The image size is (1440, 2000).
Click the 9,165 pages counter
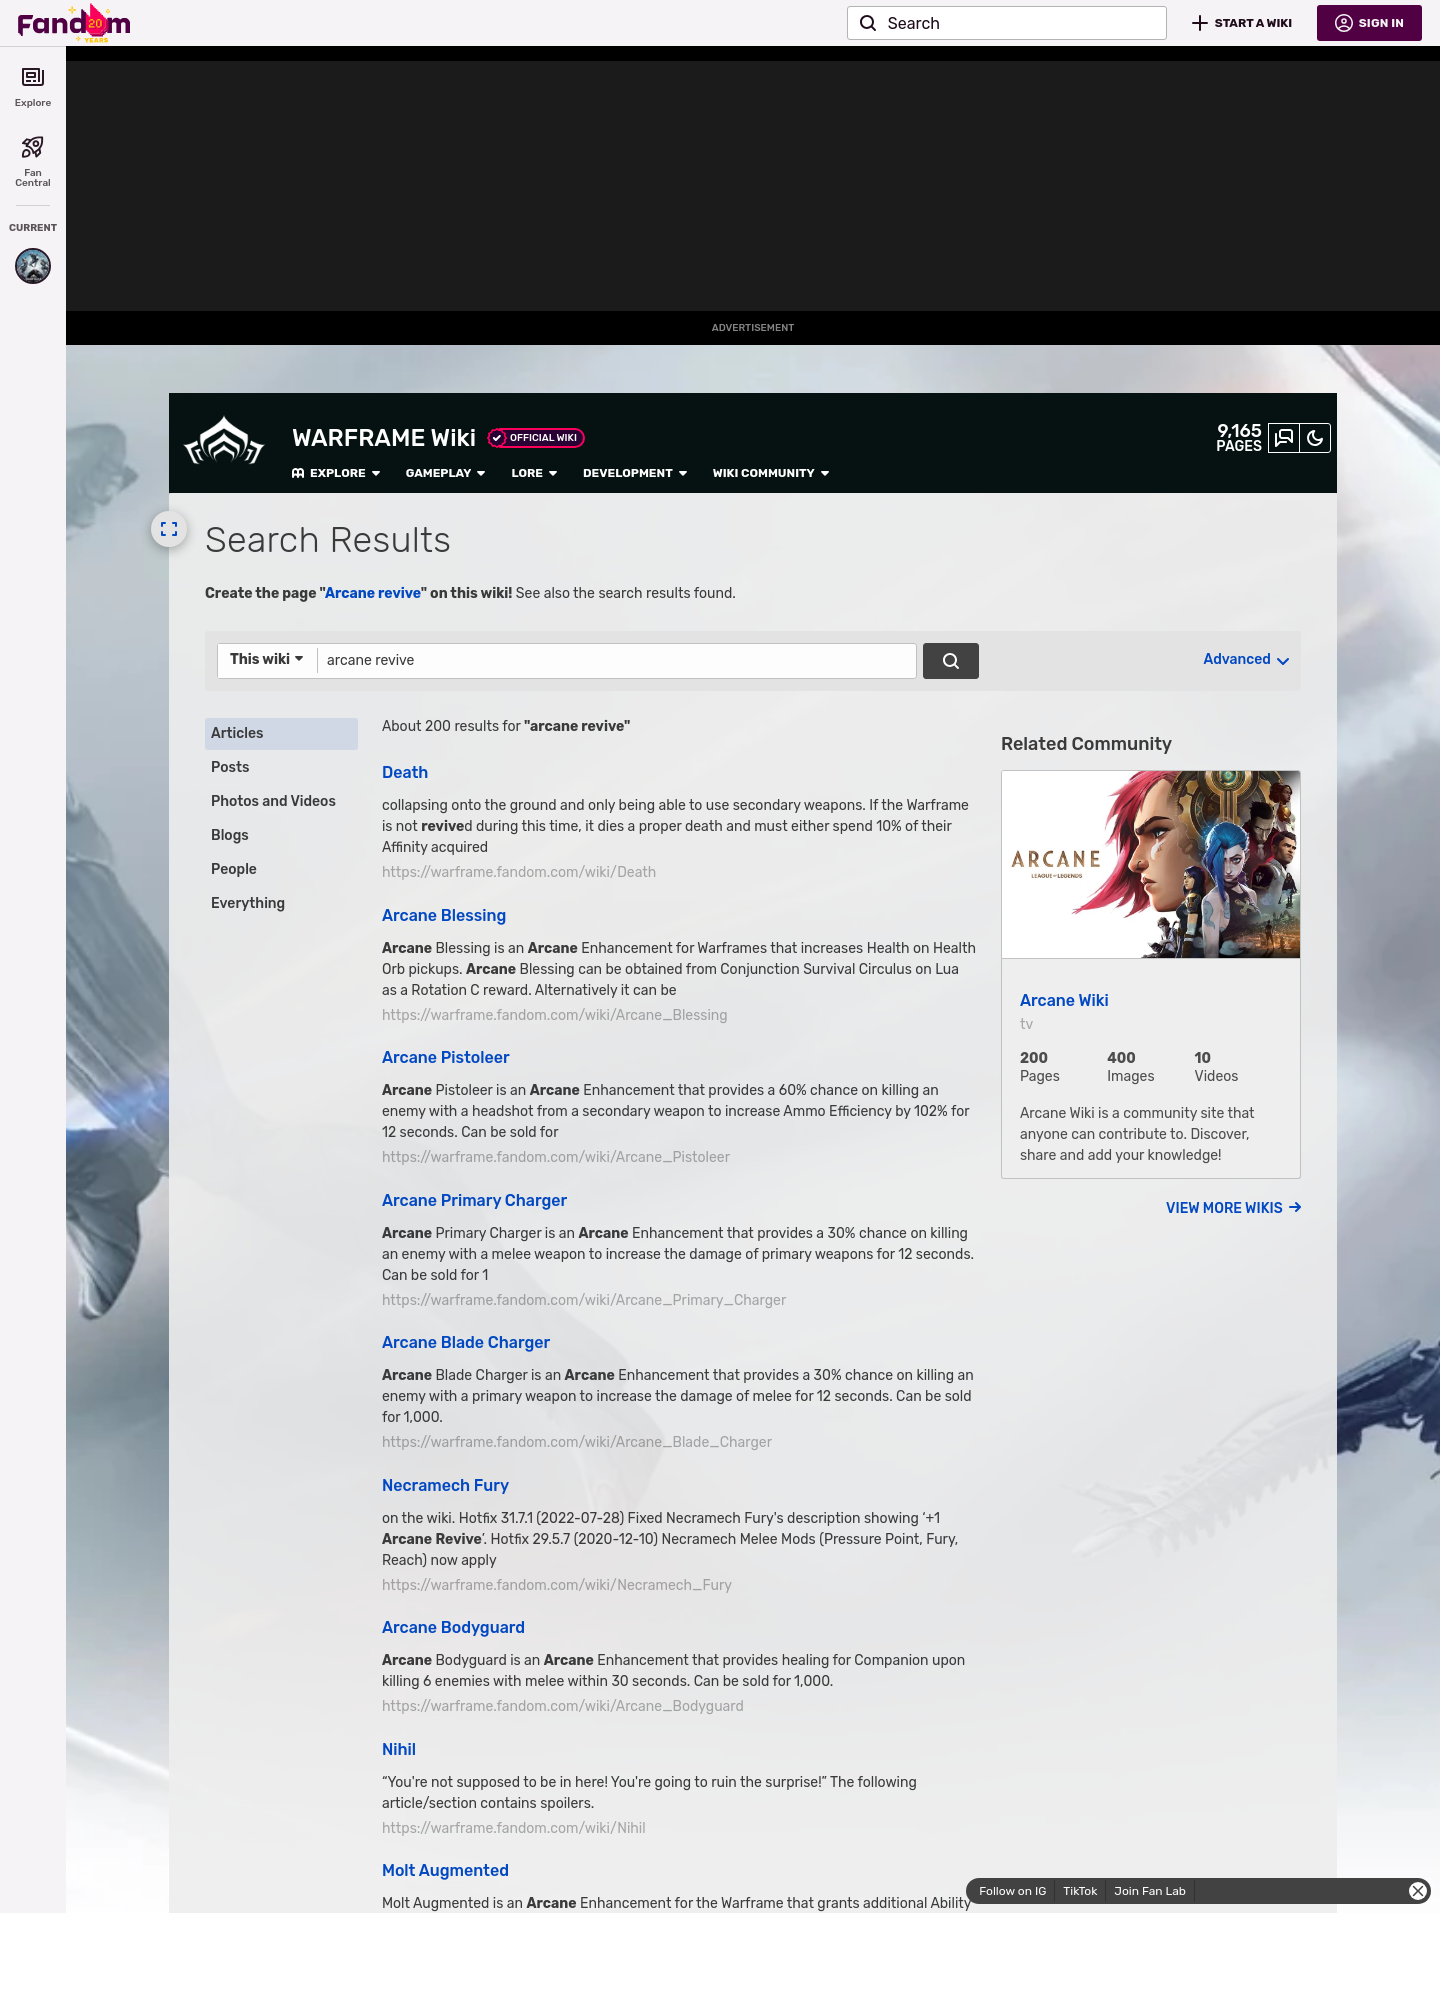tap(1239, 438)
